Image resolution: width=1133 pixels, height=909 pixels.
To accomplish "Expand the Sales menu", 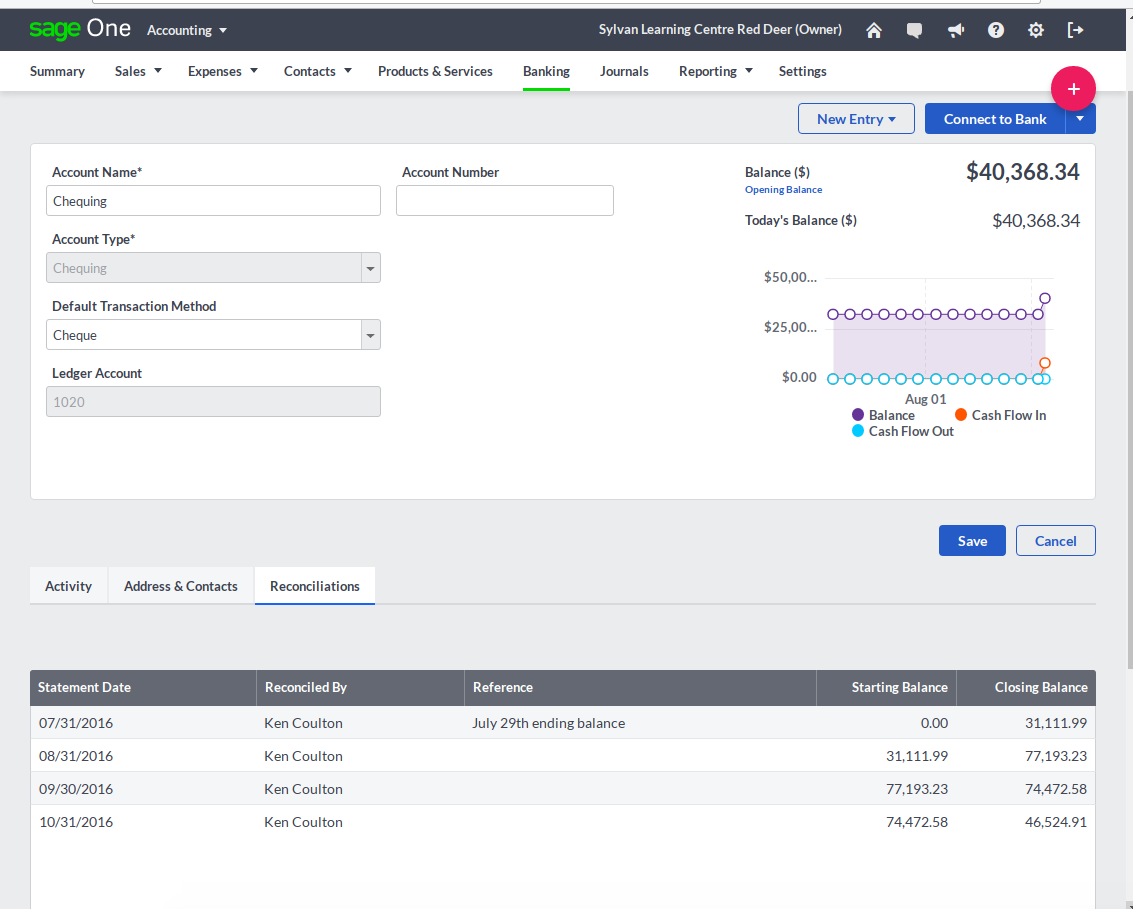I will click(138, 71).
